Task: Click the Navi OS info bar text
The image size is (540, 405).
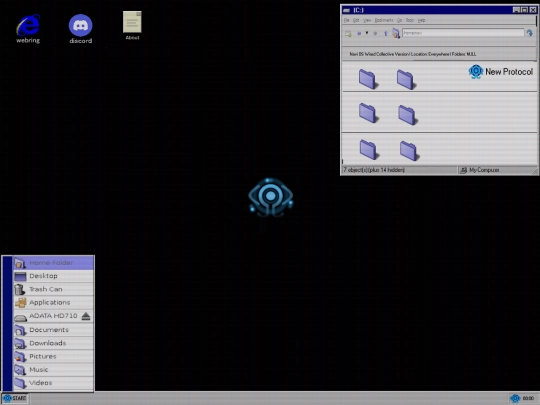Action: click(x=413, y=54)
